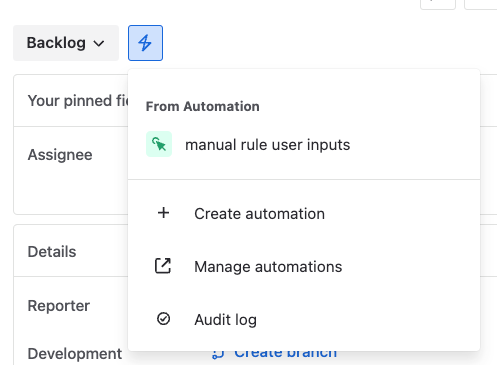Select Create automation menu entry

304,214
